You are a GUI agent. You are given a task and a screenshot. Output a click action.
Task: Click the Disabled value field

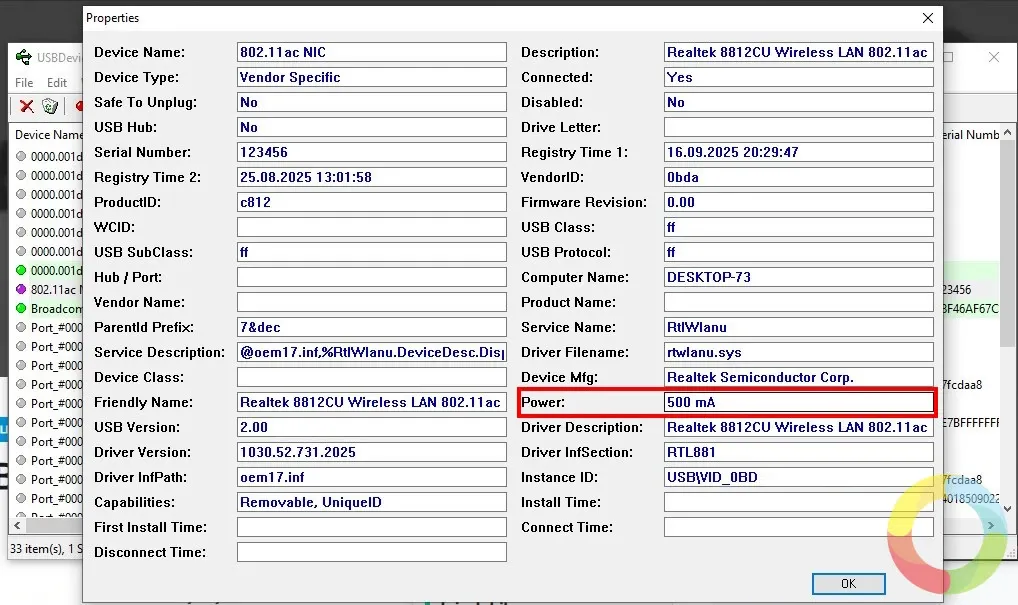coord(799,102)
